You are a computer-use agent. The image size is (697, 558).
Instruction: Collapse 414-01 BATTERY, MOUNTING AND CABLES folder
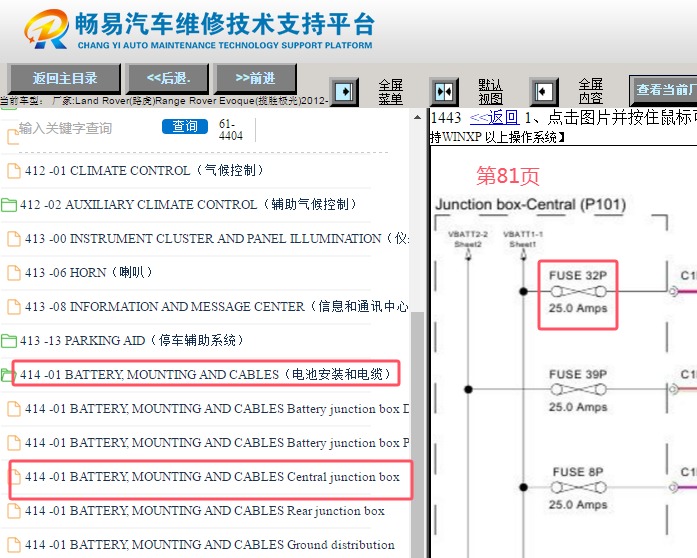click(x=205, y=374)
